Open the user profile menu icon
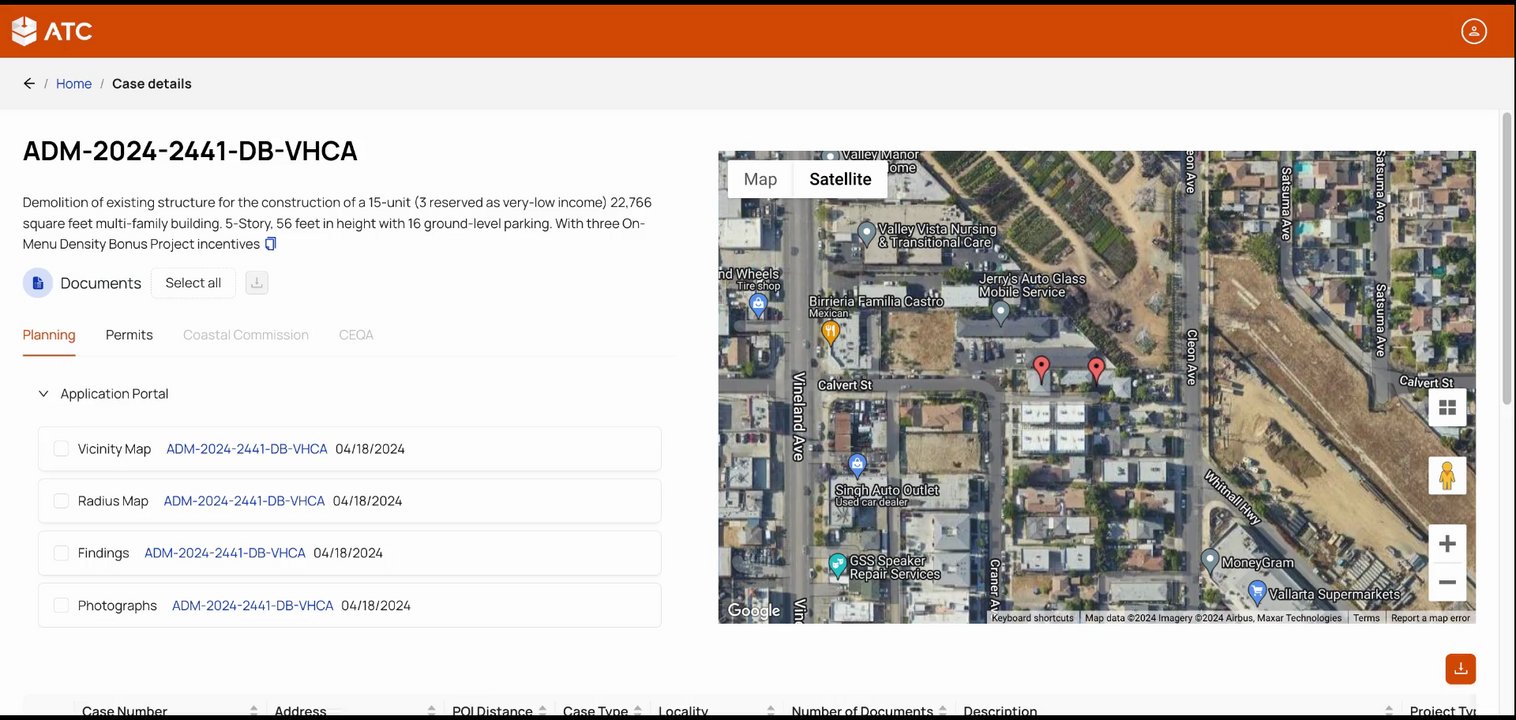Image resolution: width=1516 pixels, height=720 pixels. (x=1474, y=31)
